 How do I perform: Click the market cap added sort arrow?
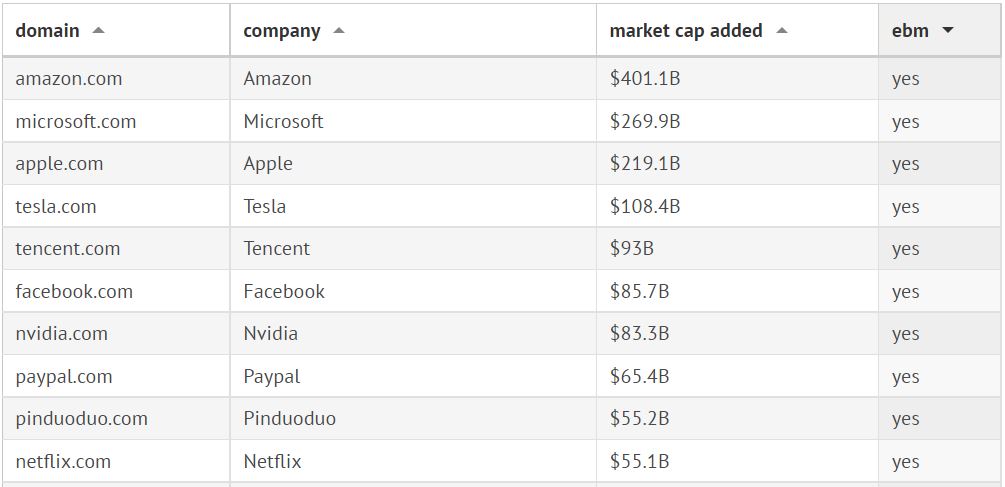coord(782,31)
